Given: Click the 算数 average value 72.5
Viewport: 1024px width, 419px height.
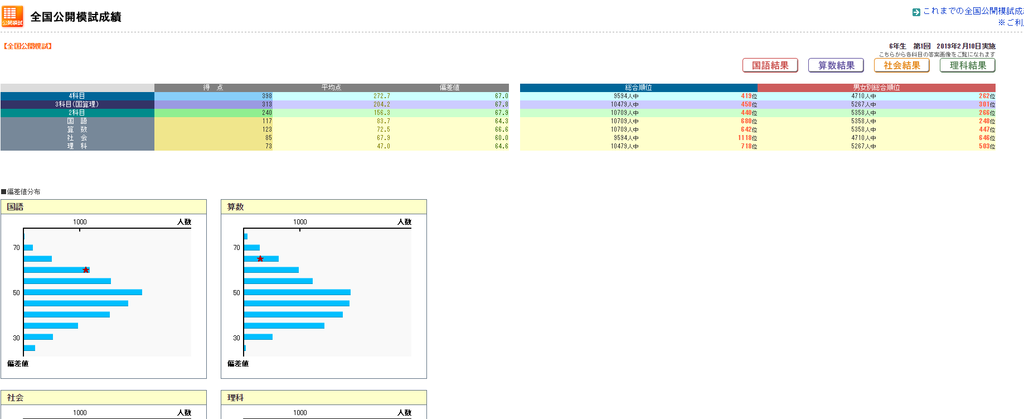Looking at the screenshot, I should (x=382, y=129).
